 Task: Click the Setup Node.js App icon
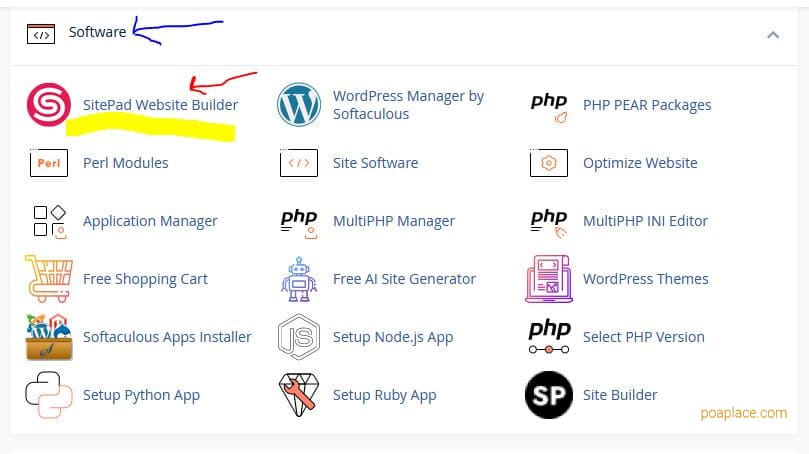point(299,337)
